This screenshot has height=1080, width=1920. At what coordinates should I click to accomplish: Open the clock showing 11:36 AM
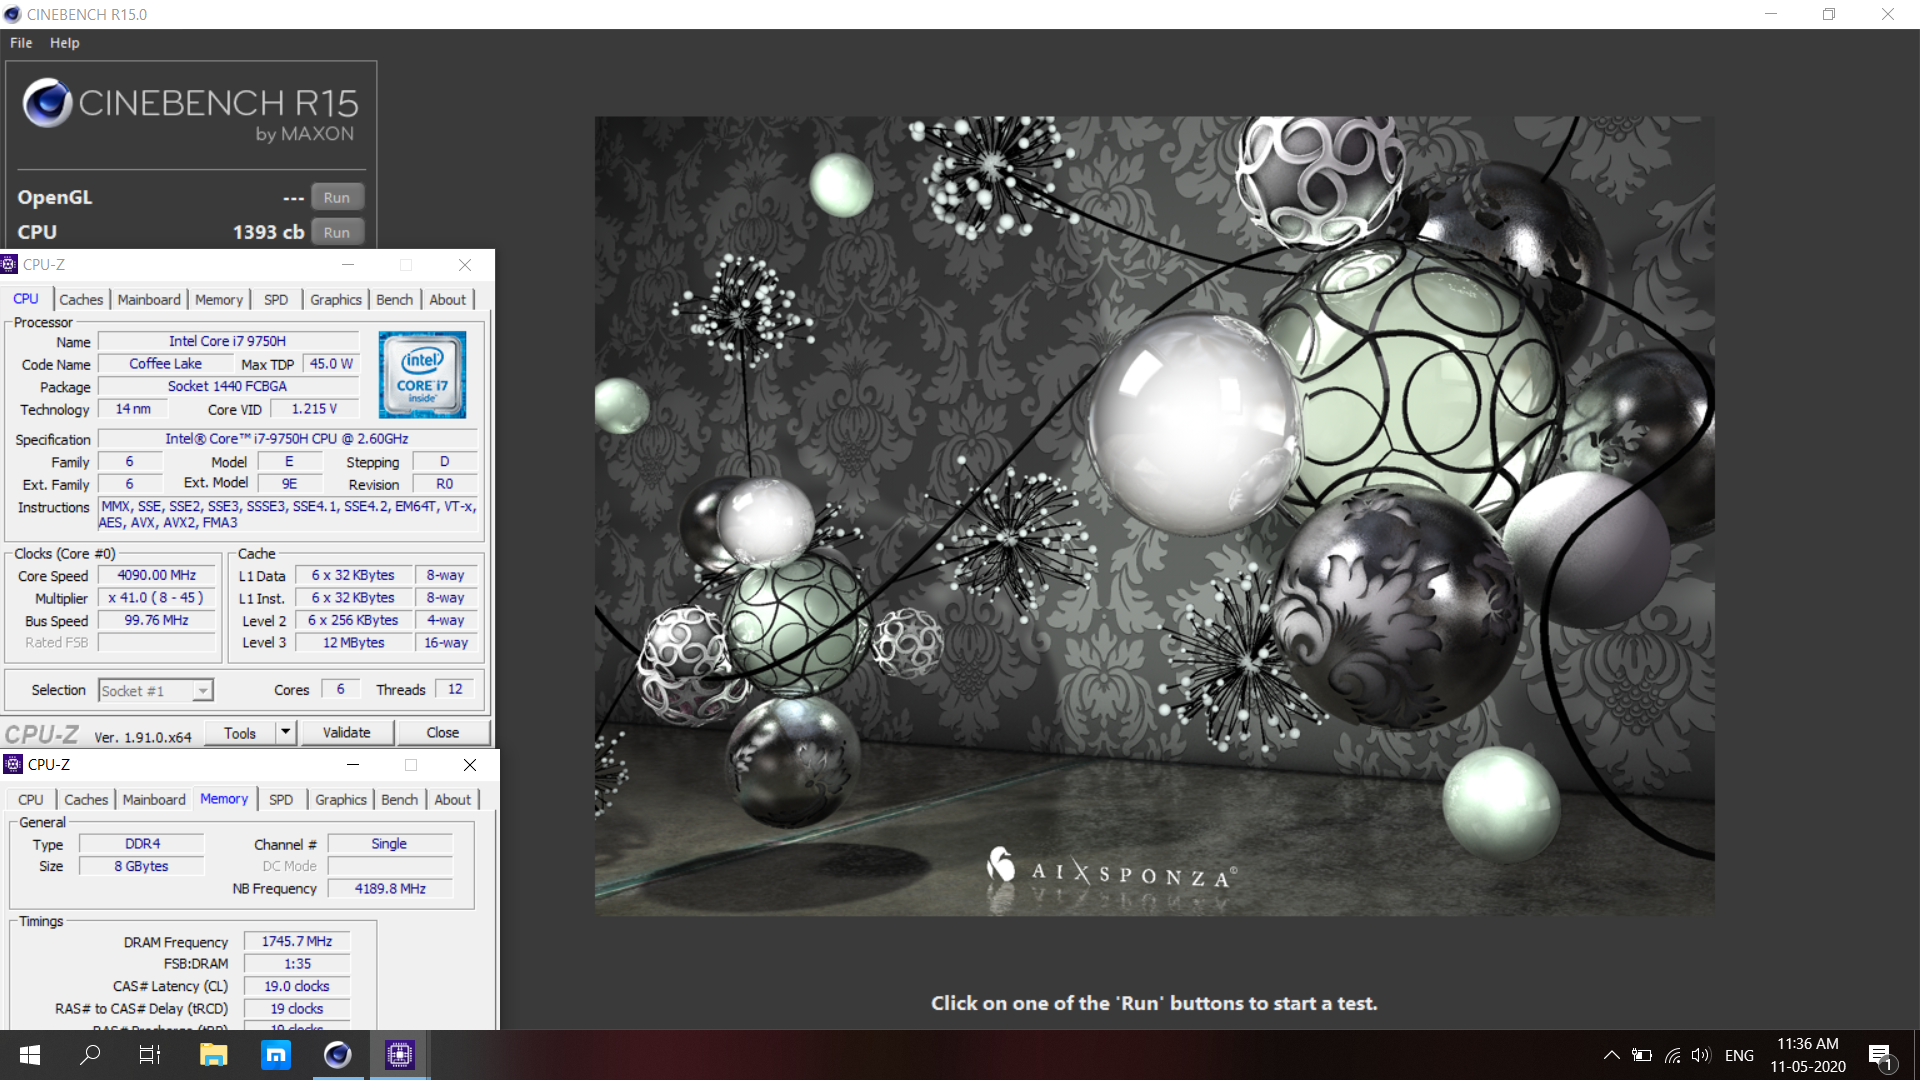point(1807,1055)
